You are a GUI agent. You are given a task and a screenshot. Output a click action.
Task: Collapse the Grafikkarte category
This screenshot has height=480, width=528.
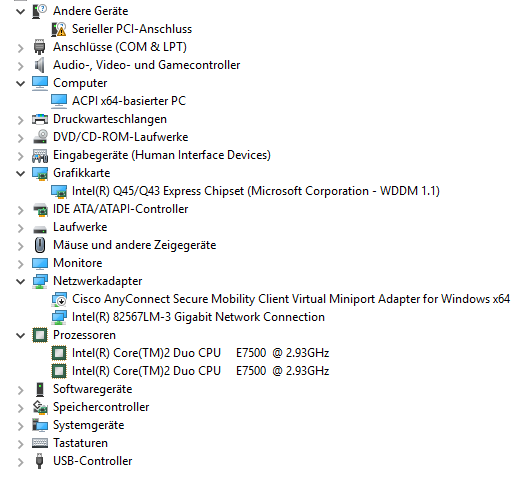coord(21,174)
